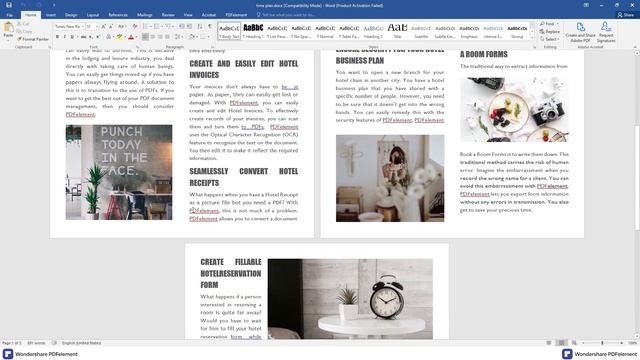Switch to the Insert tab
Screen dimensions: 640x360
[51, 15]
